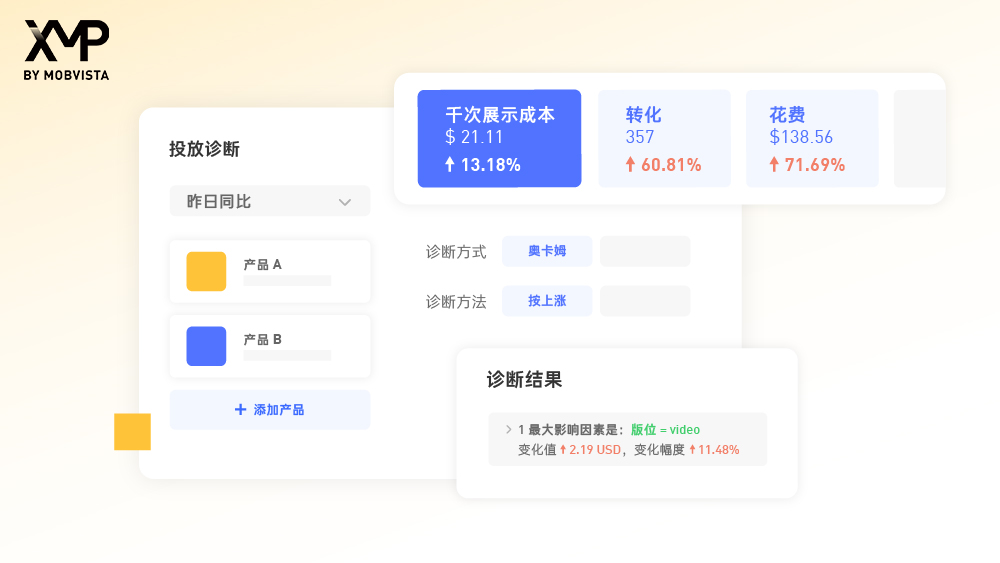Click the 诊断方法 label
This screenshot has height=563, width=1000.
pos(456,302)
